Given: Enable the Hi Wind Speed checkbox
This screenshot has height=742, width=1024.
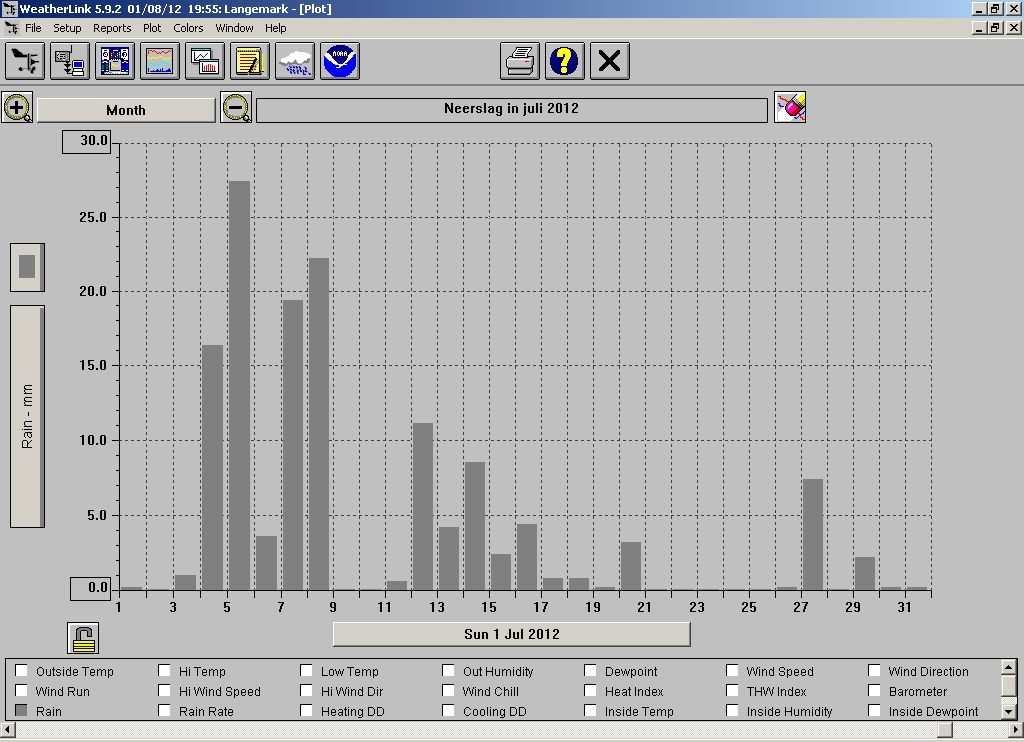Looking at the screenshot, I should coord(164,690).
